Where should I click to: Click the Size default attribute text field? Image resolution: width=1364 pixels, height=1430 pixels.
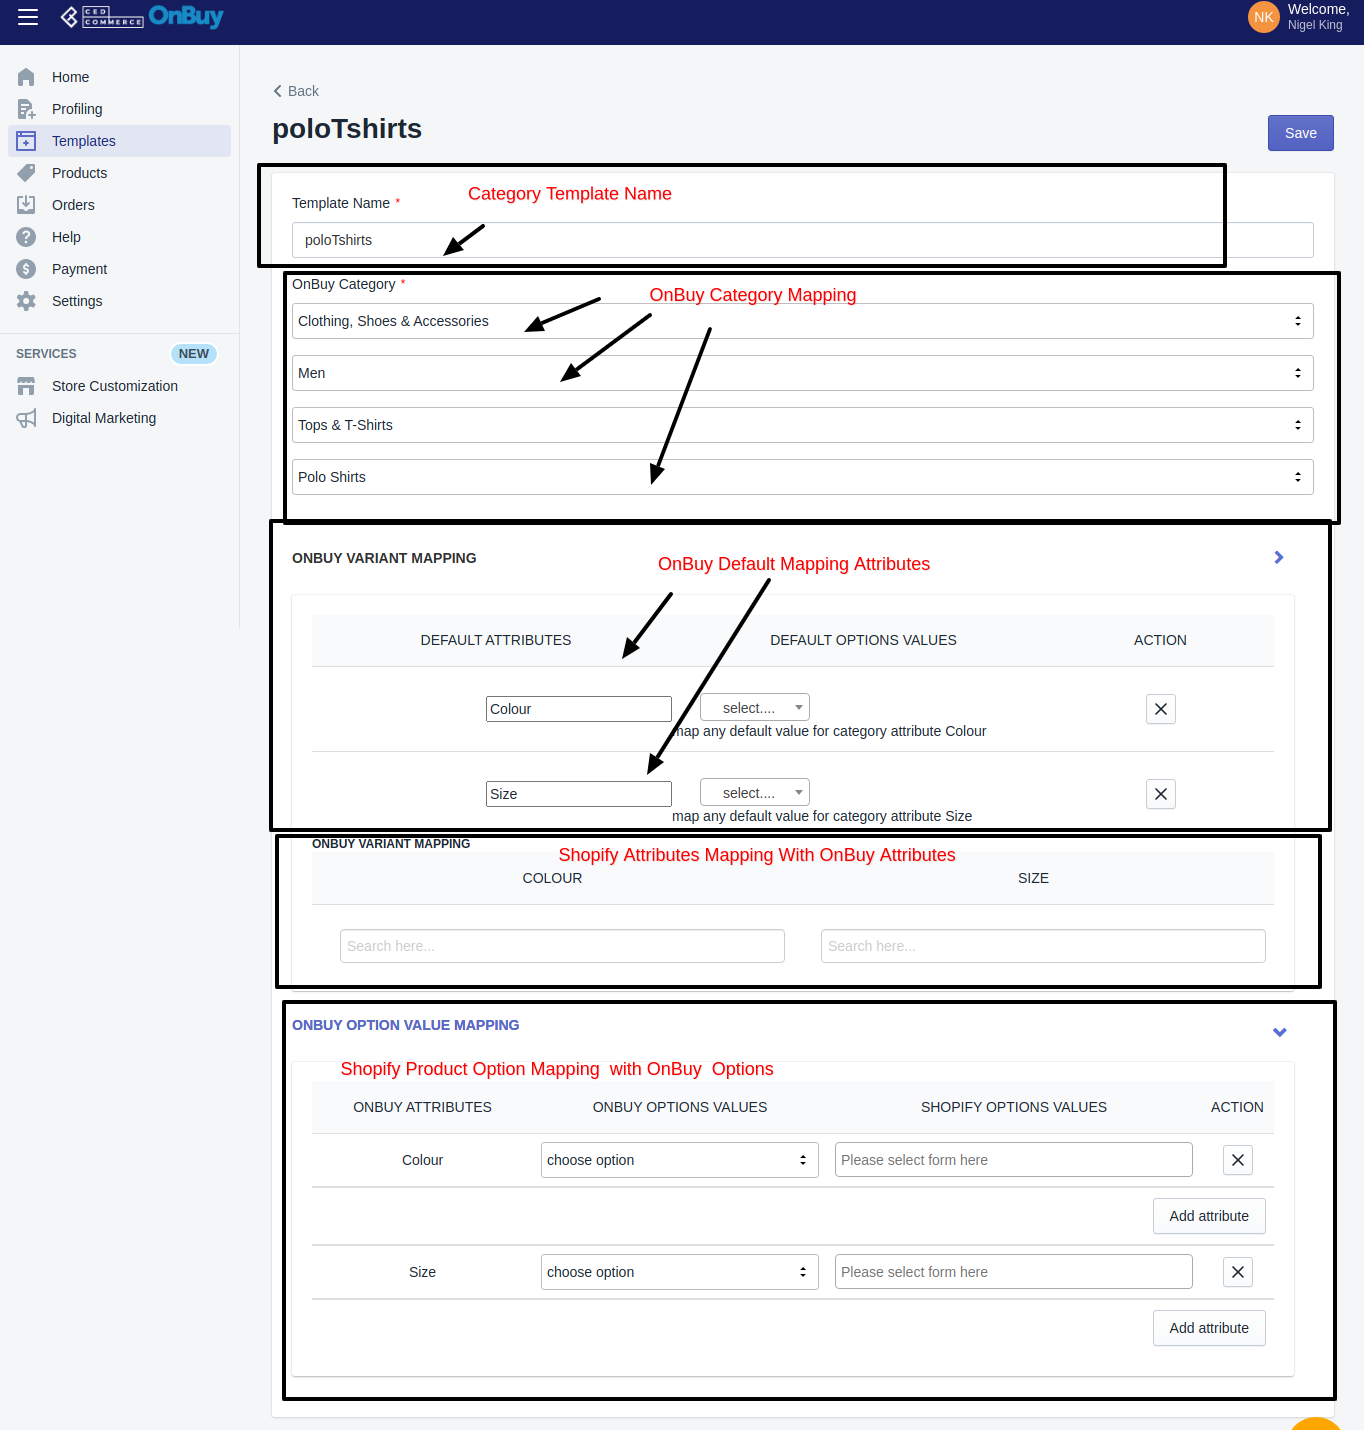579,794
